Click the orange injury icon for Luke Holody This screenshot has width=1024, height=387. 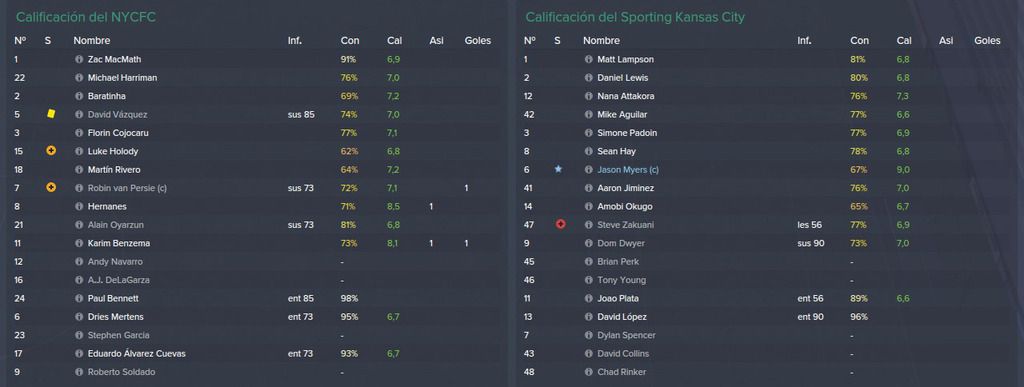pyautogui.click(x=51, y=151)
